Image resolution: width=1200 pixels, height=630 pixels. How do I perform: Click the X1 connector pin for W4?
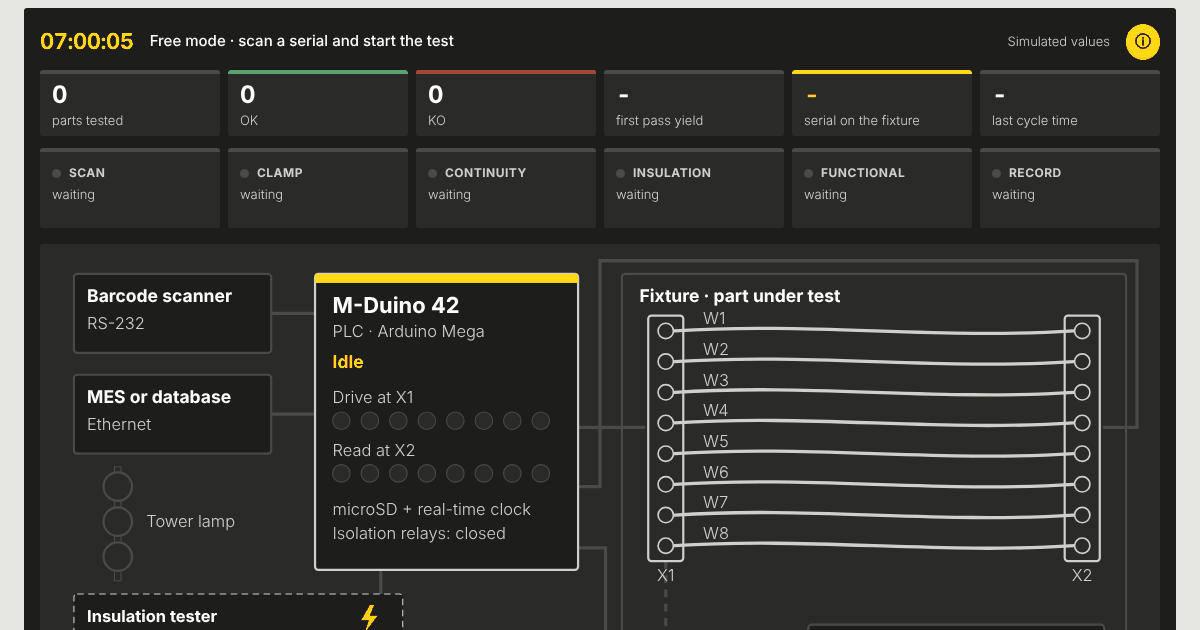point(665,423)
